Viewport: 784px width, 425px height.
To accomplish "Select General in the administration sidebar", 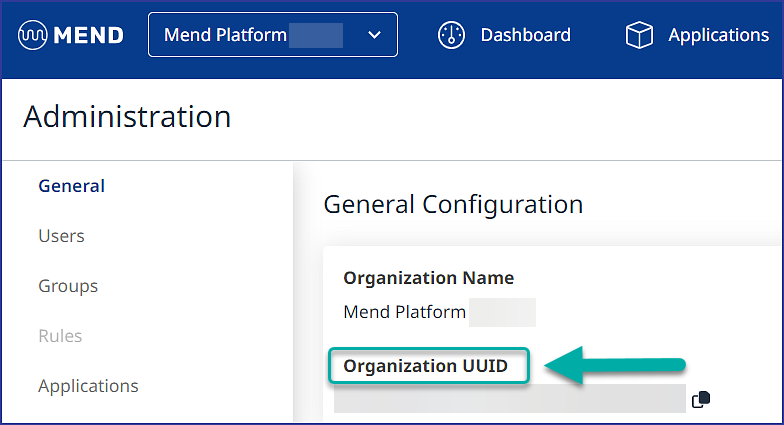I will [71, 186].
